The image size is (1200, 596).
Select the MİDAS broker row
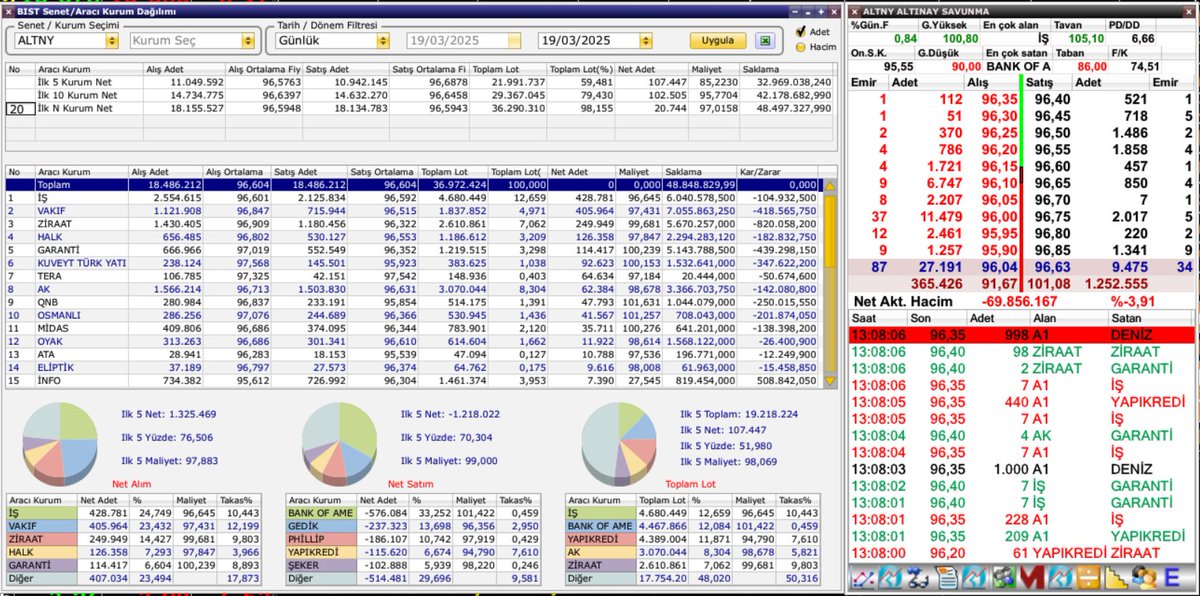[412, 328]
